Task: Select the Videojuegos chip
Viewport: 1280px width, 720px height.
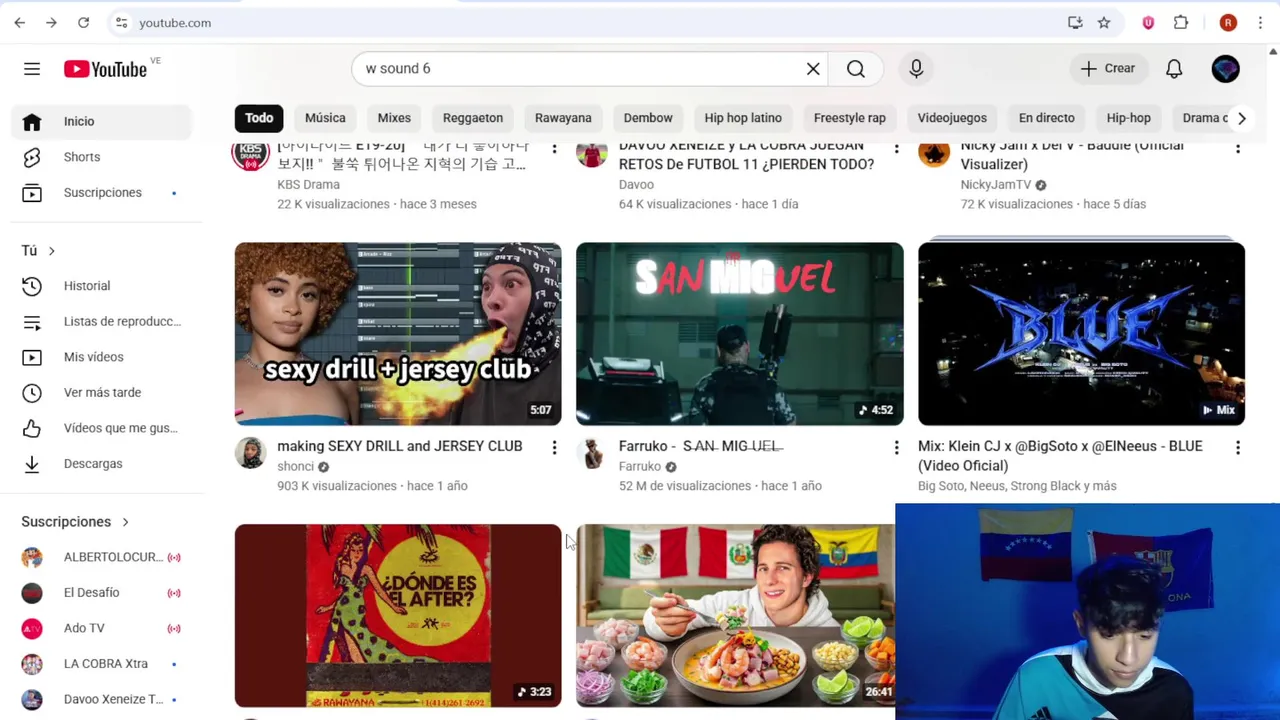Action: click(952, 118)
